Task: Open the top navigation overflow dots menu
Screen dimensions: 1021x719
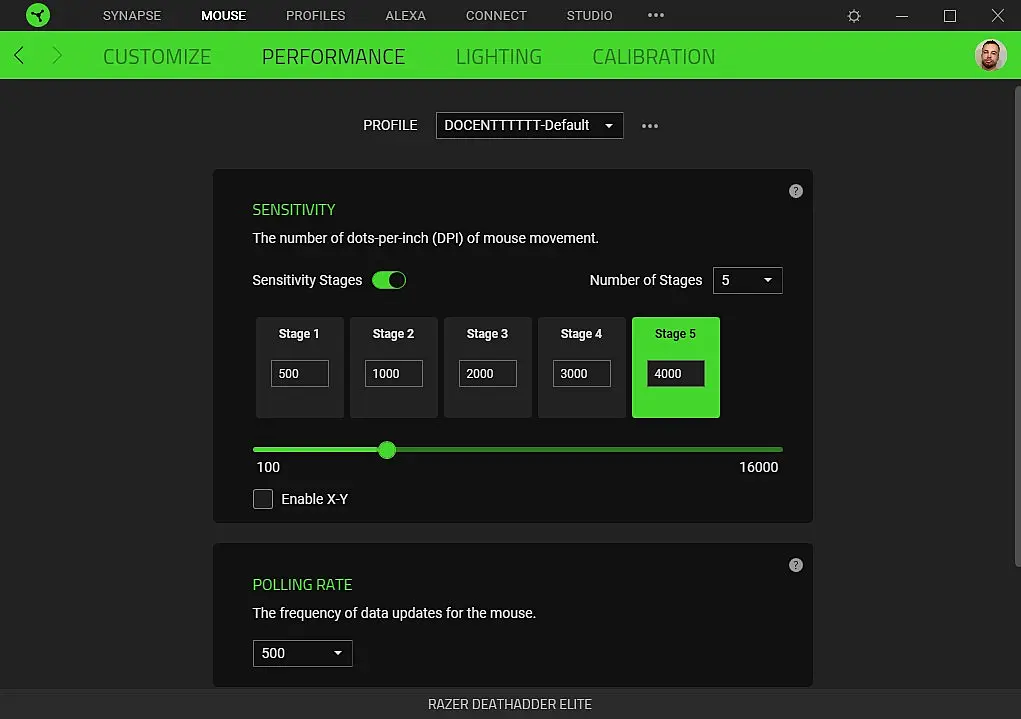Action: [656, 15]
